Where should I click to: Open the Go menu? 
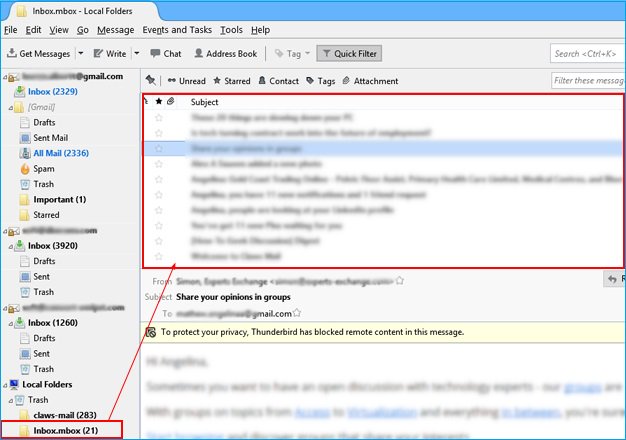(x=83, y=30)
